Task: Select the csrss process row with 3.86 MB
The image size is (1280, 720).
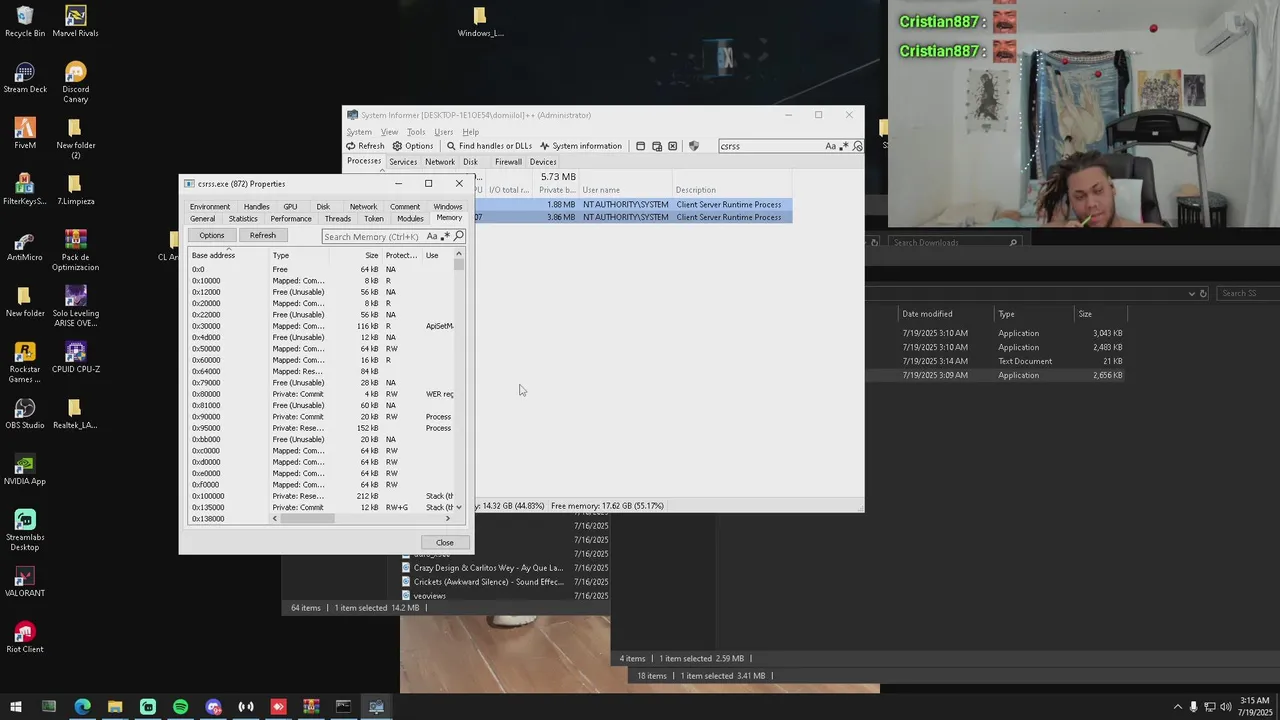Action: [633, 217]
